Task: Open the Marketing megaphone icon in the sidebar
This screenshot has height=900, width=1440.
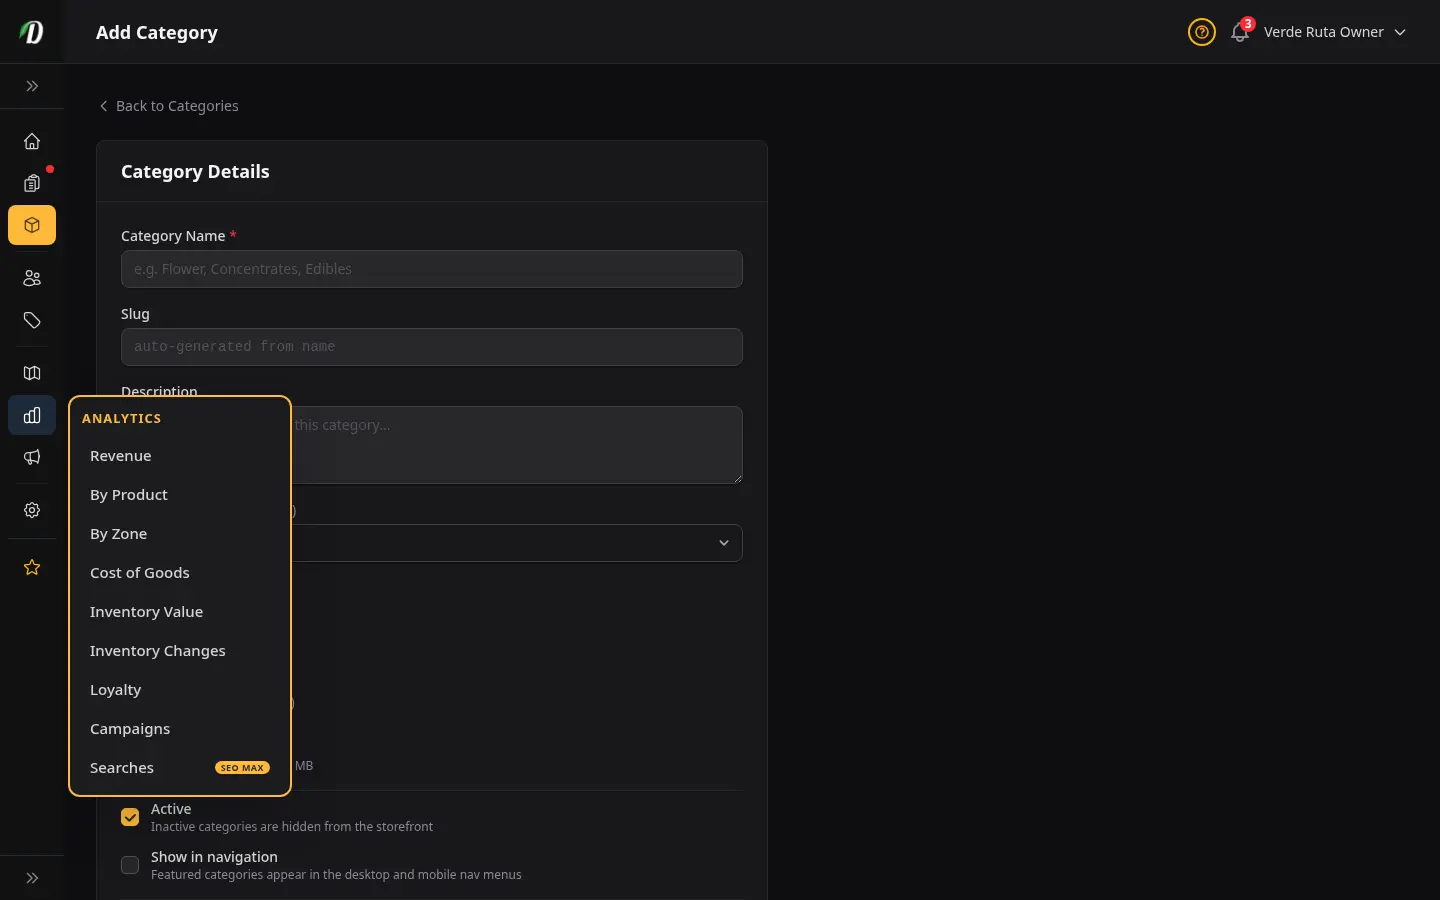Action: tap(32, 457)
